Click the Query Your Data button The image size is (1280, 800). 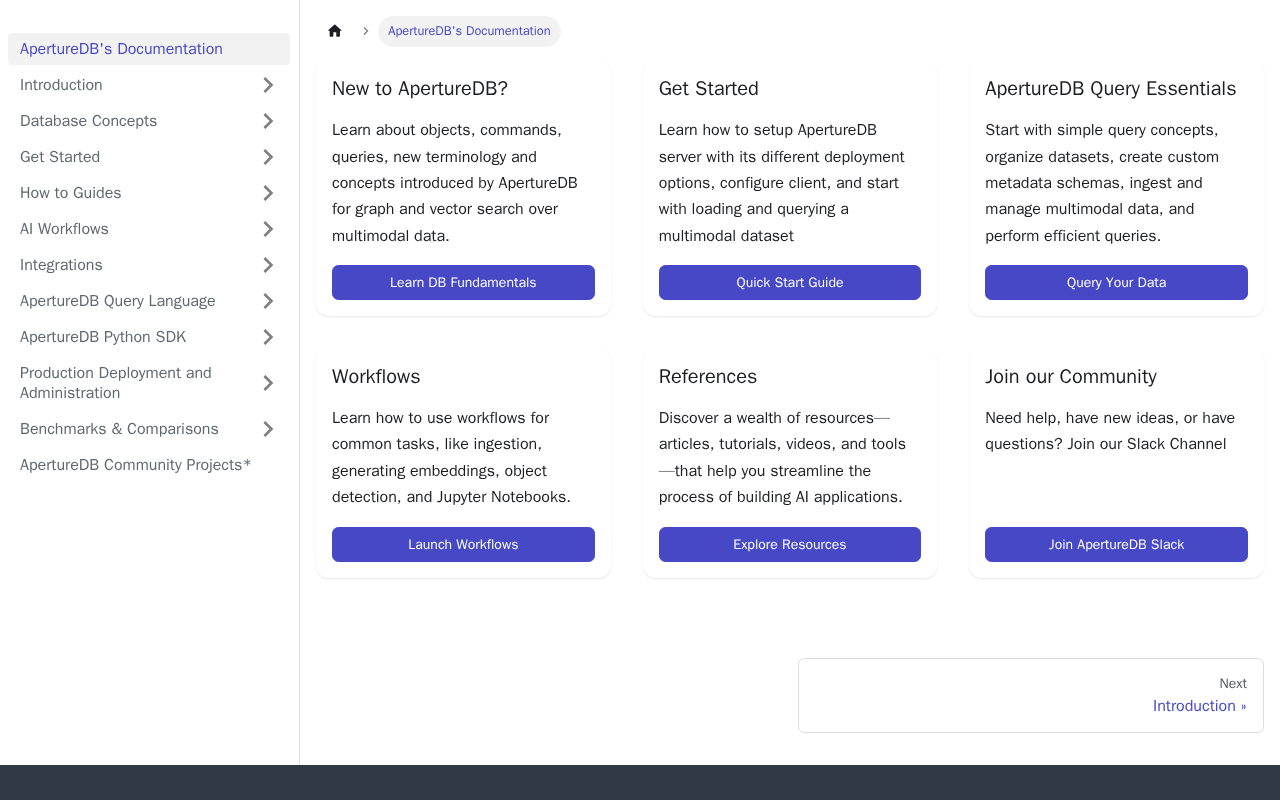tap(1116, 283)
